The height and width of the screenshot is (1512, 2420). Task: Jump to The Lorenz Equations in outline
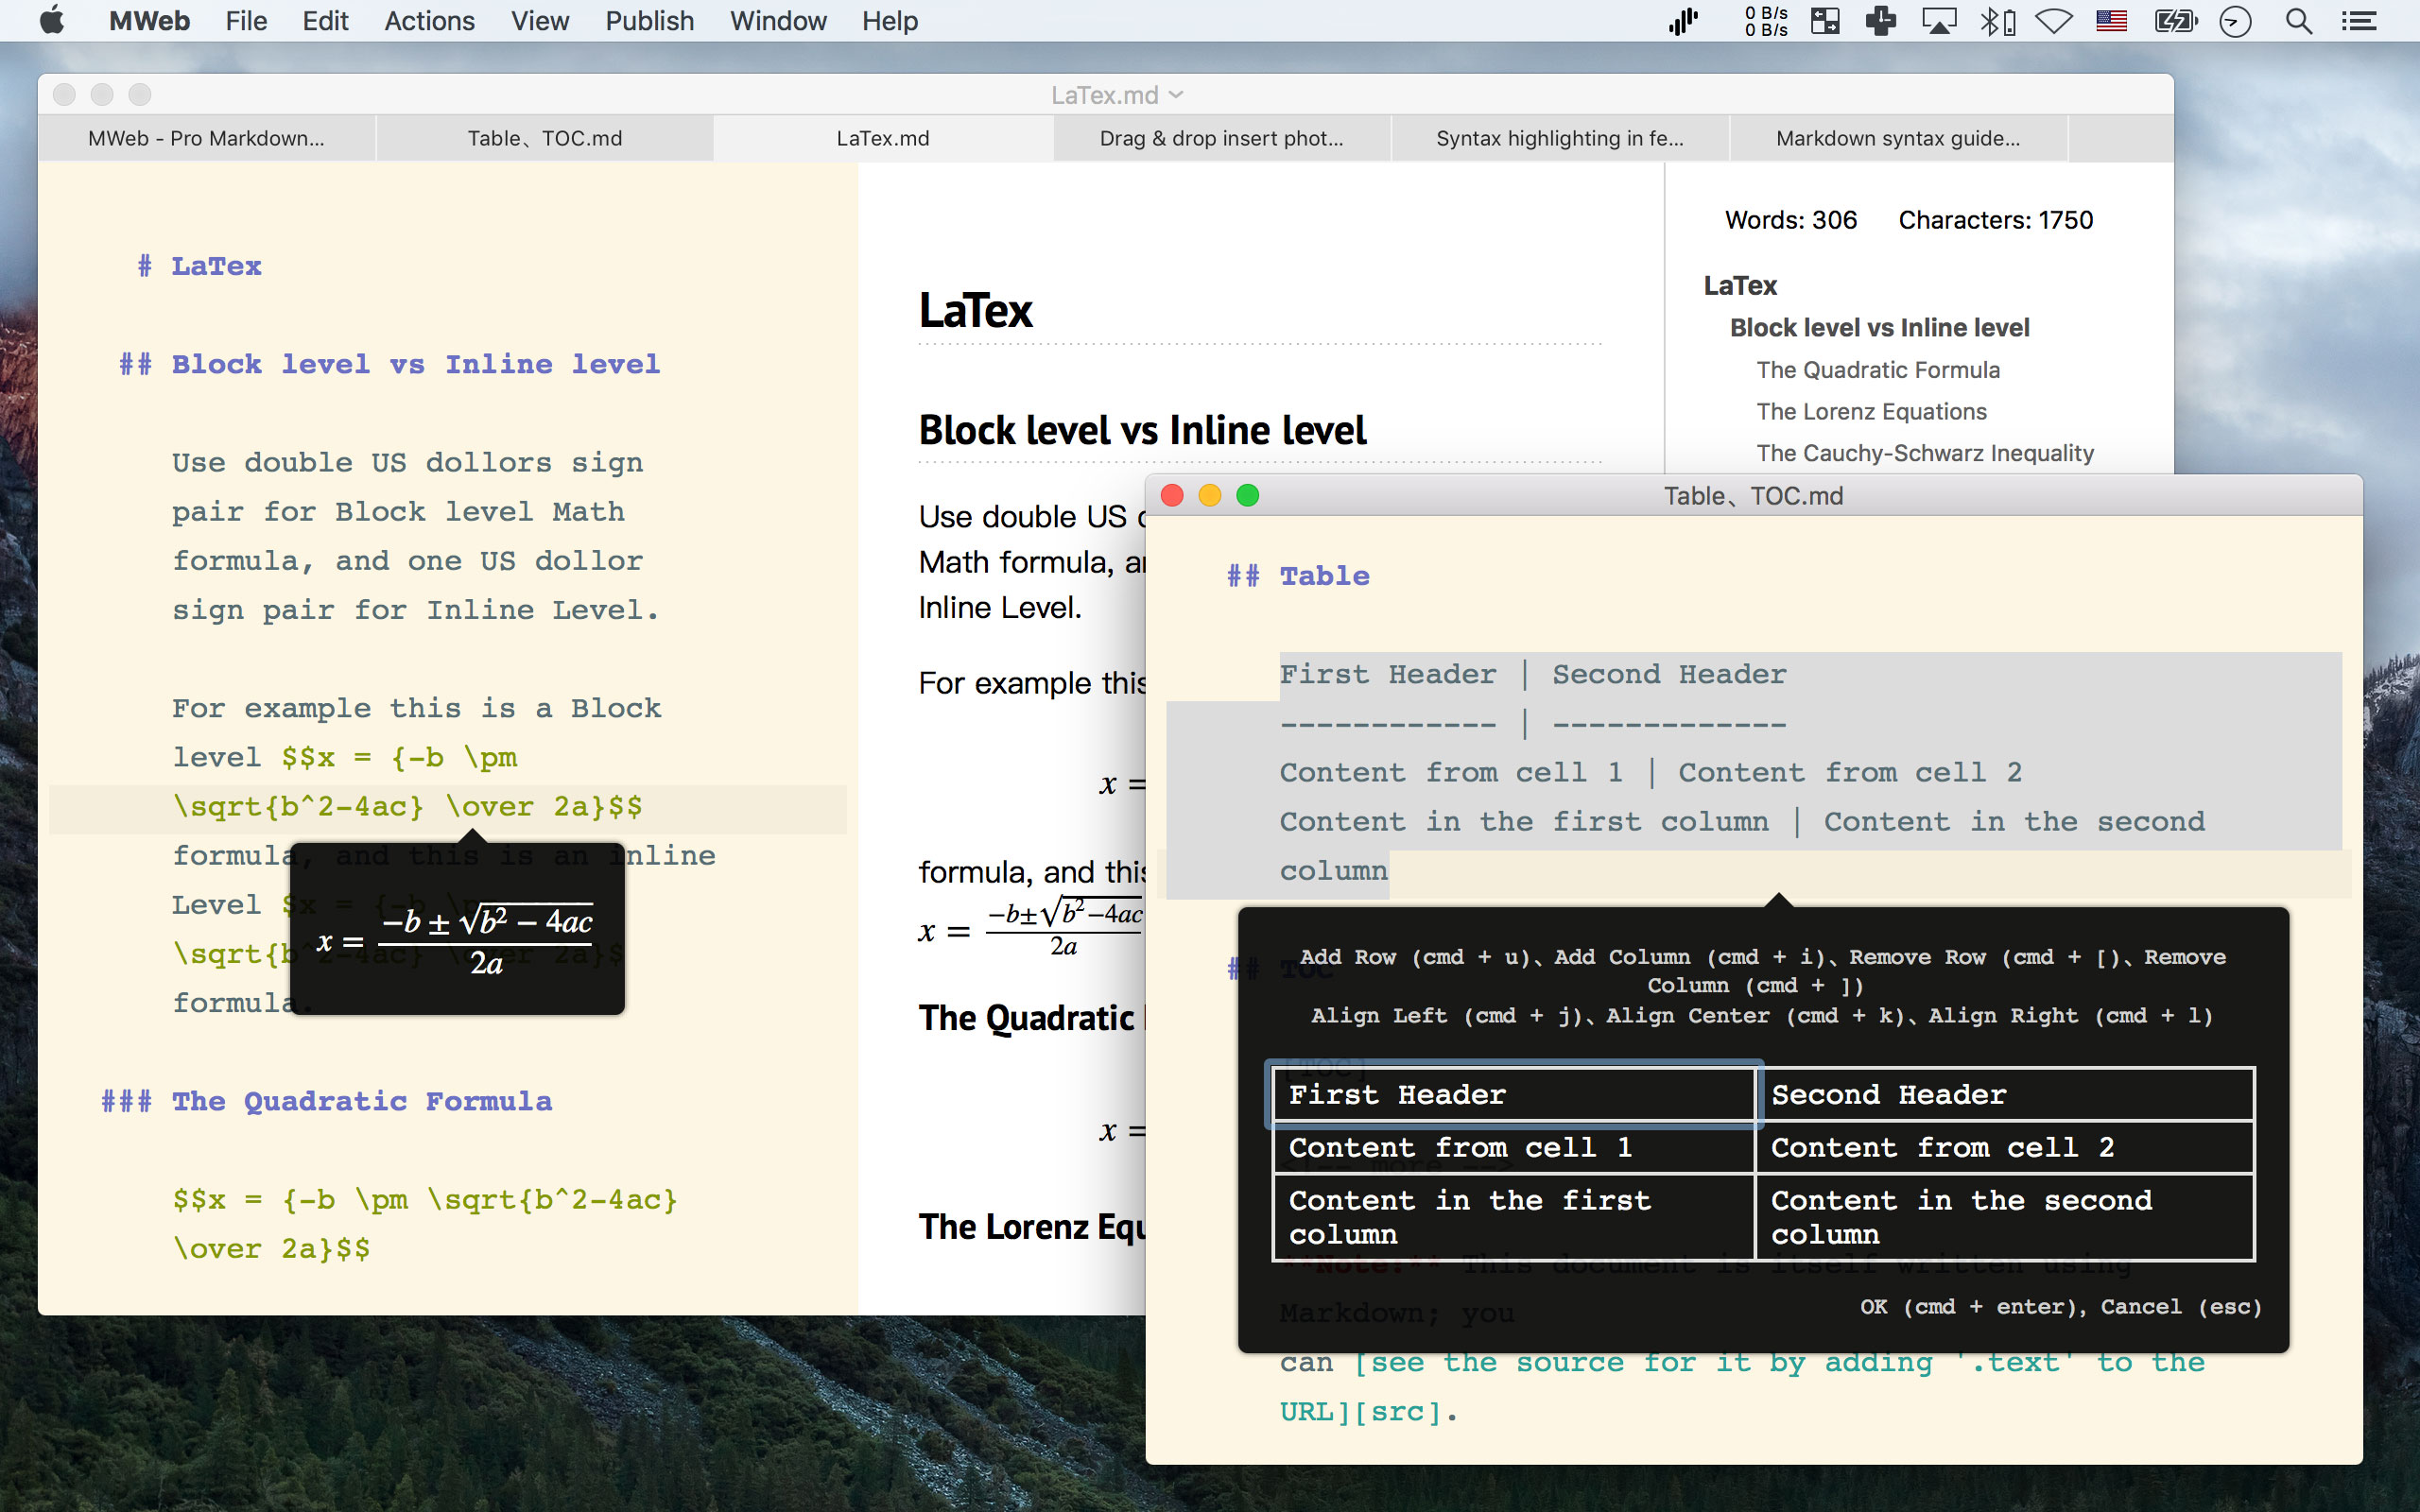coord(1871,412)
